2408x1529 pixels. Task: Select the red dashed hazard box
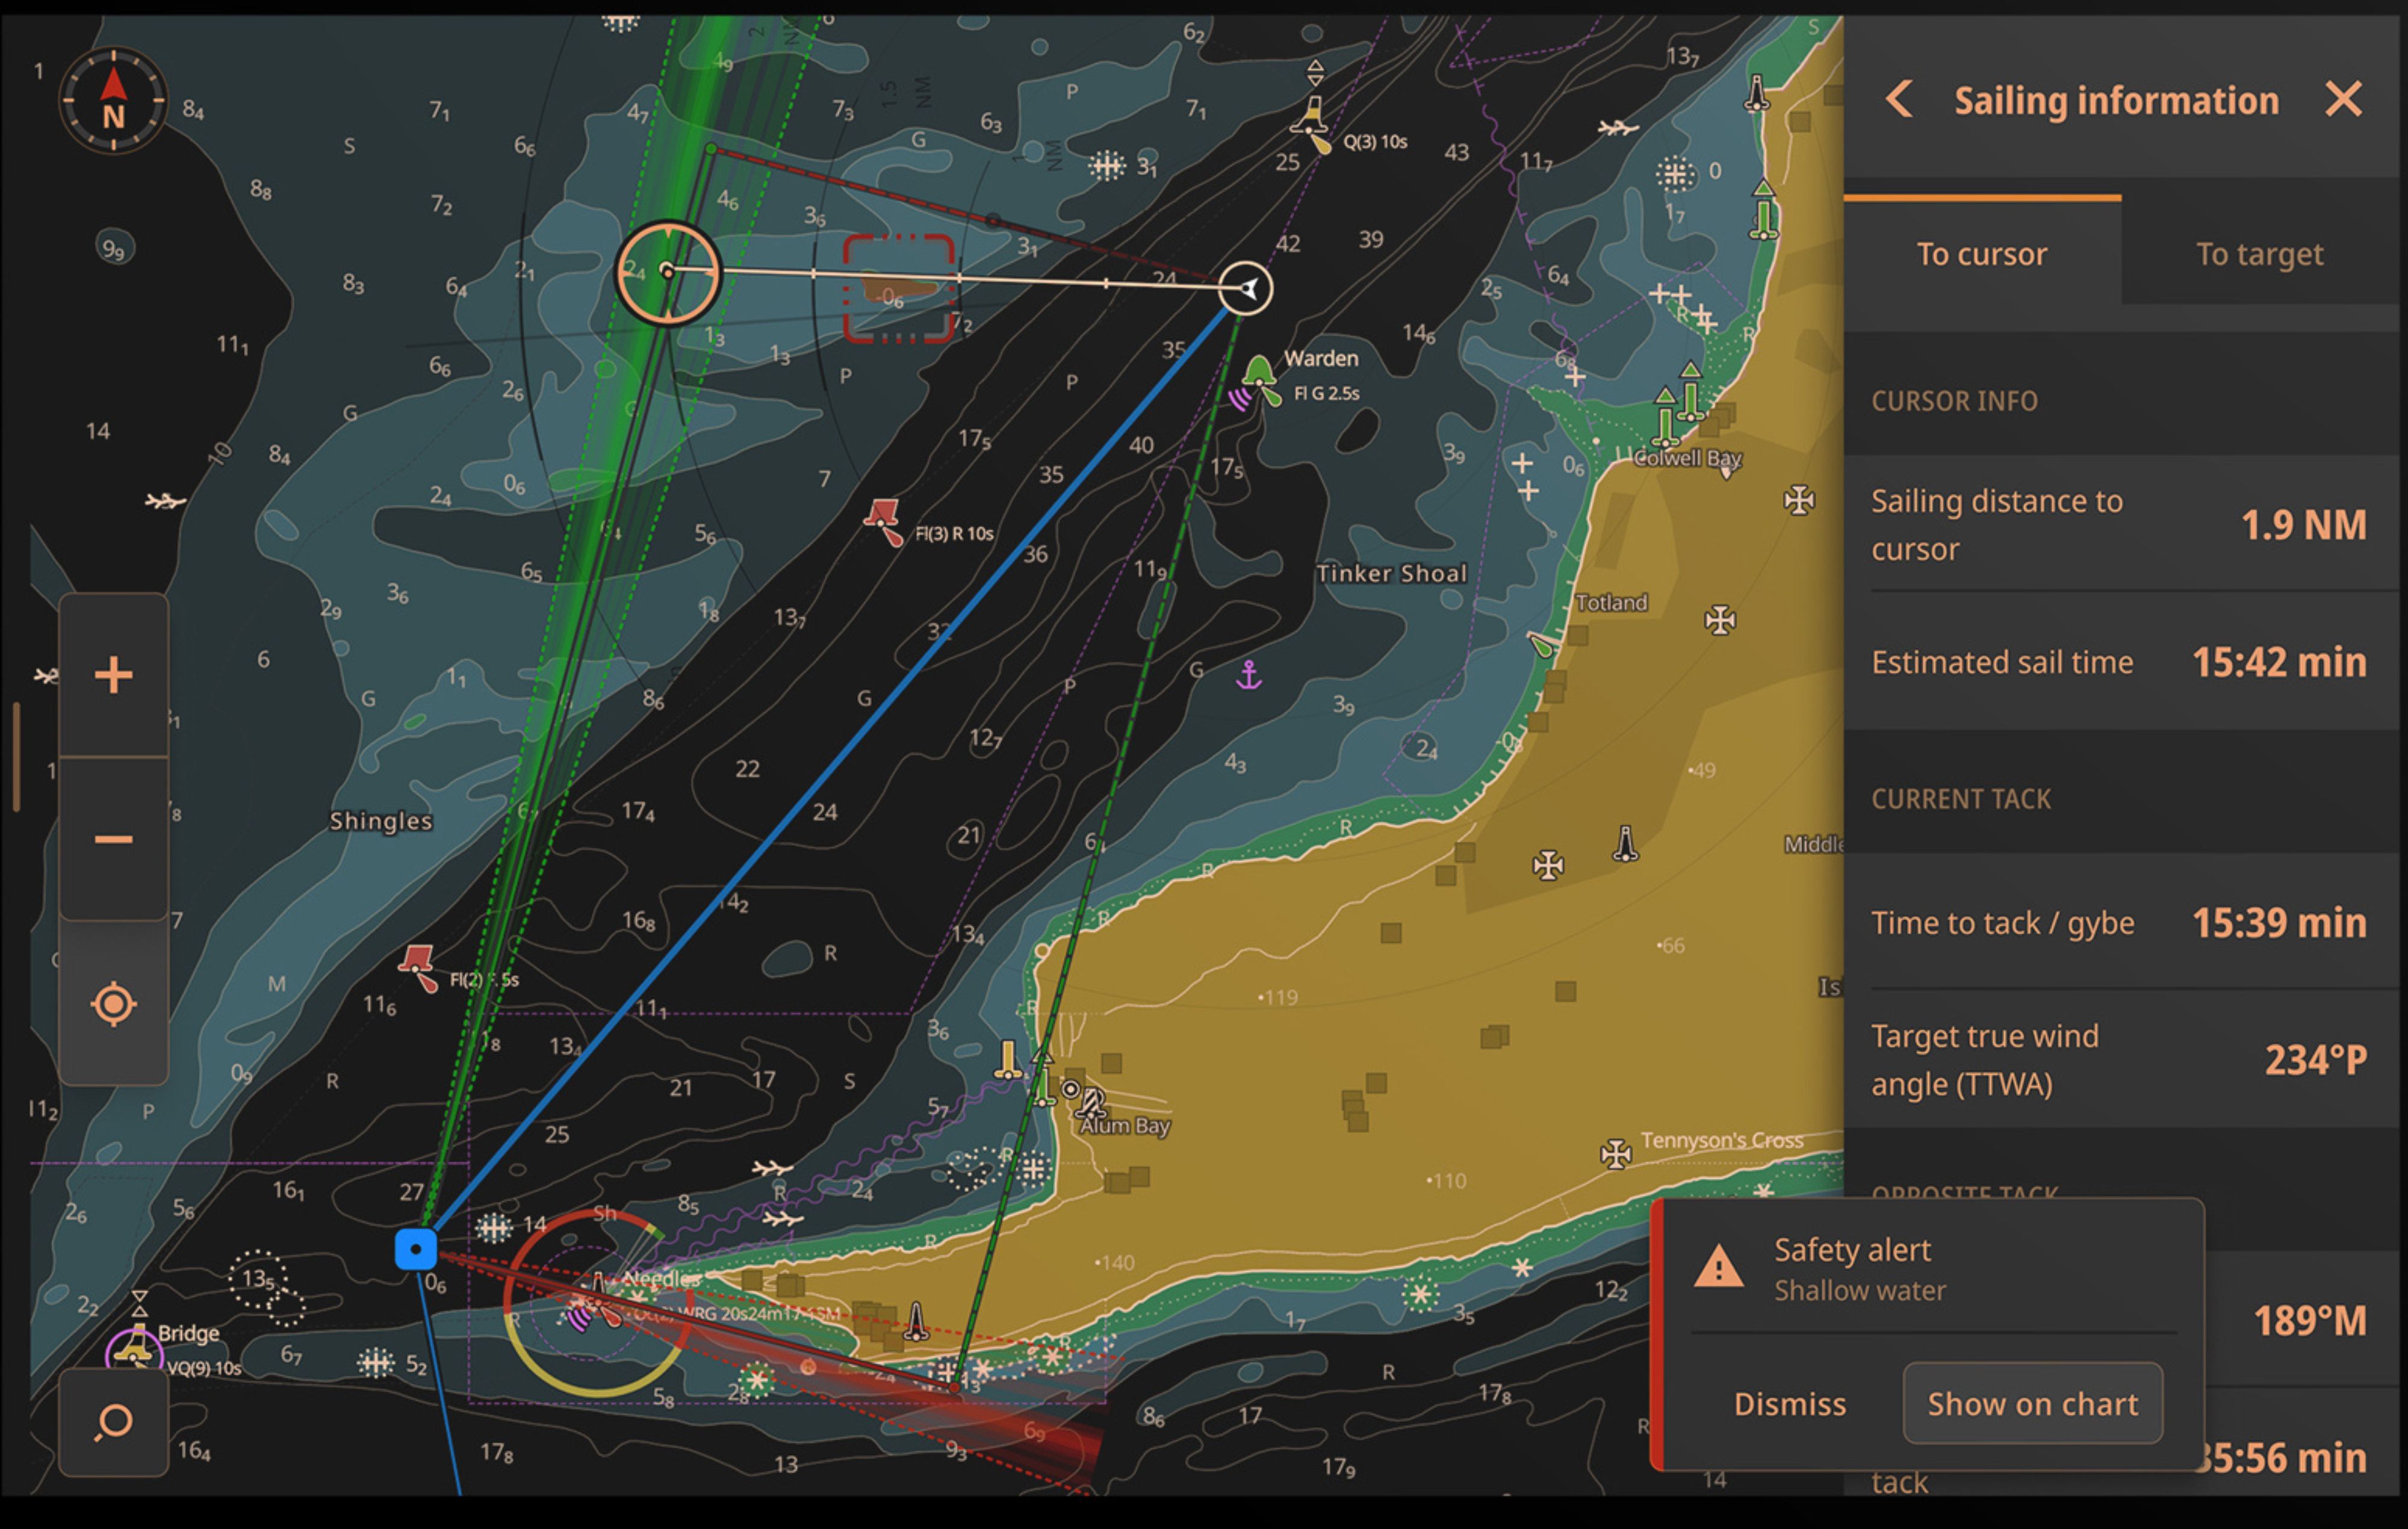(x=898, y=289)
